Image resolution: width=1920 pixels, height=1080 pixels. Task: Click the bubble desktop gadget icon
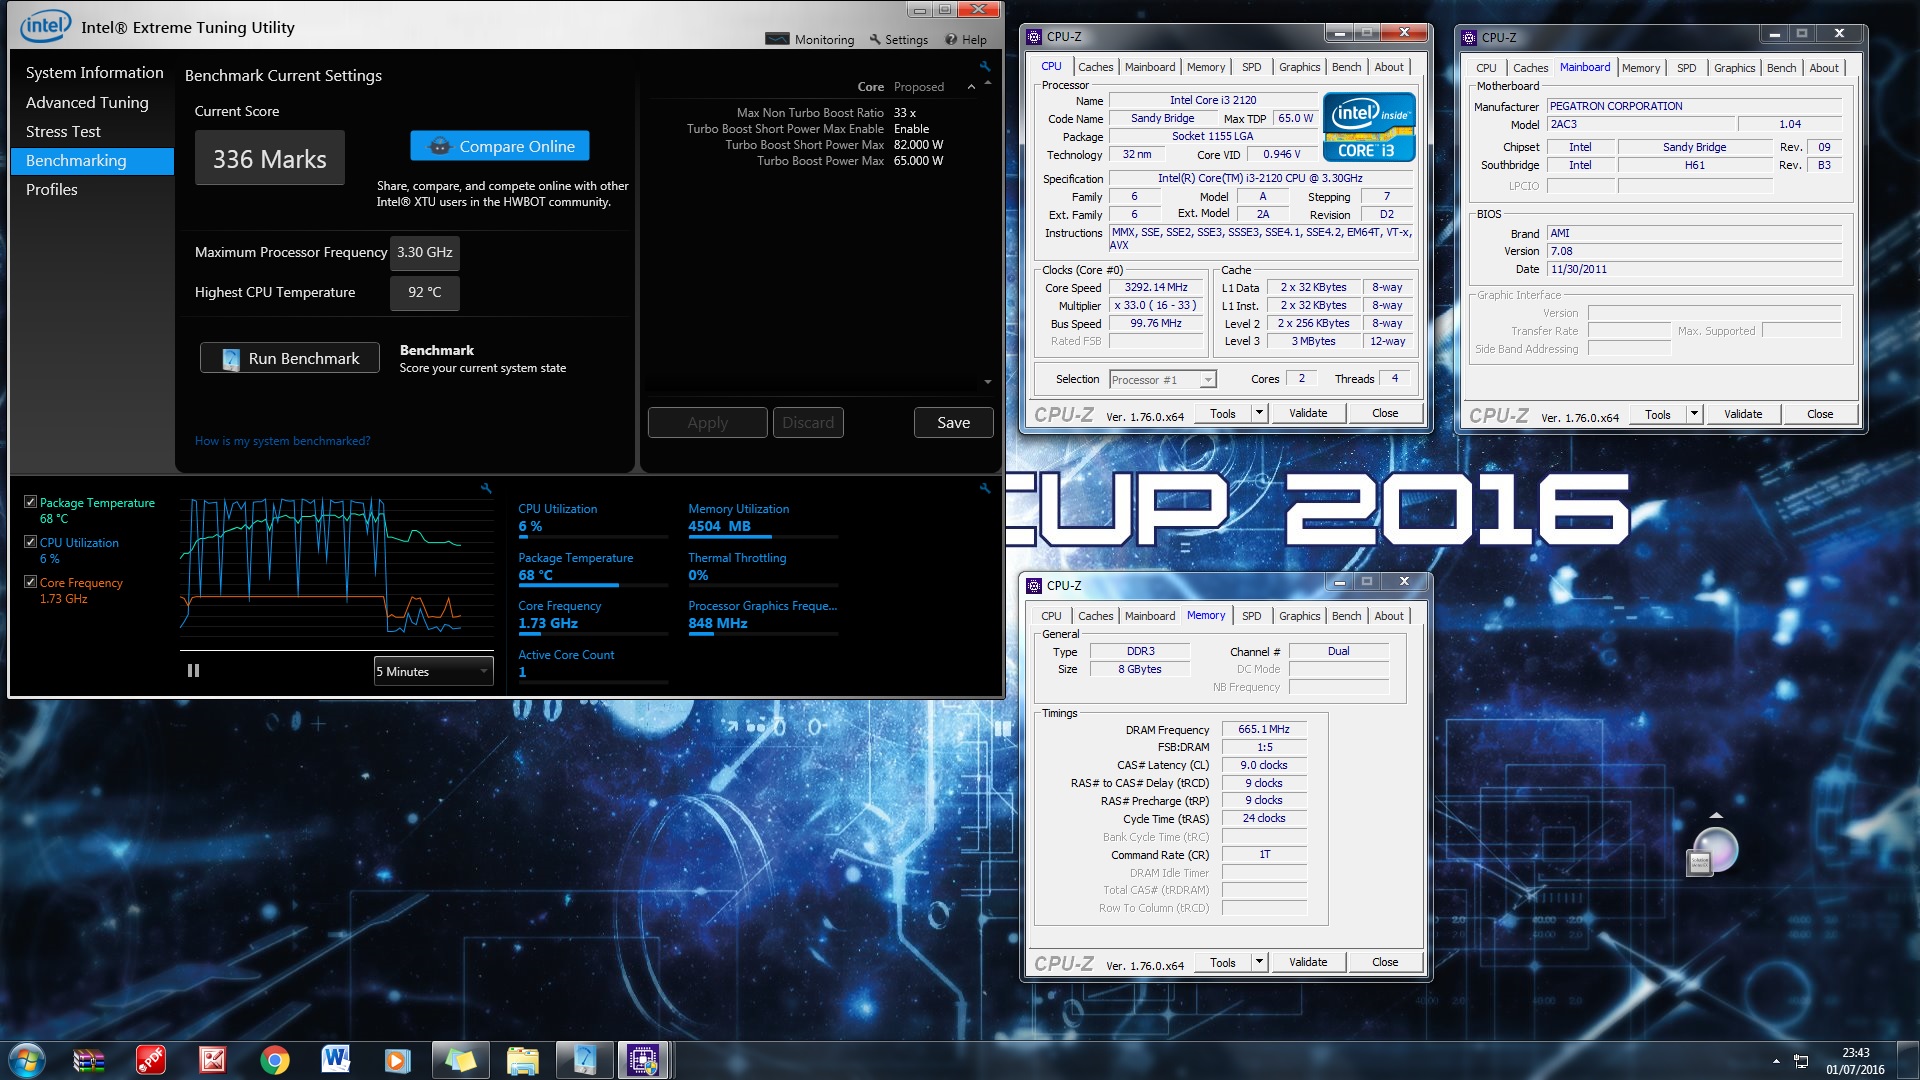coord(1714,852)
